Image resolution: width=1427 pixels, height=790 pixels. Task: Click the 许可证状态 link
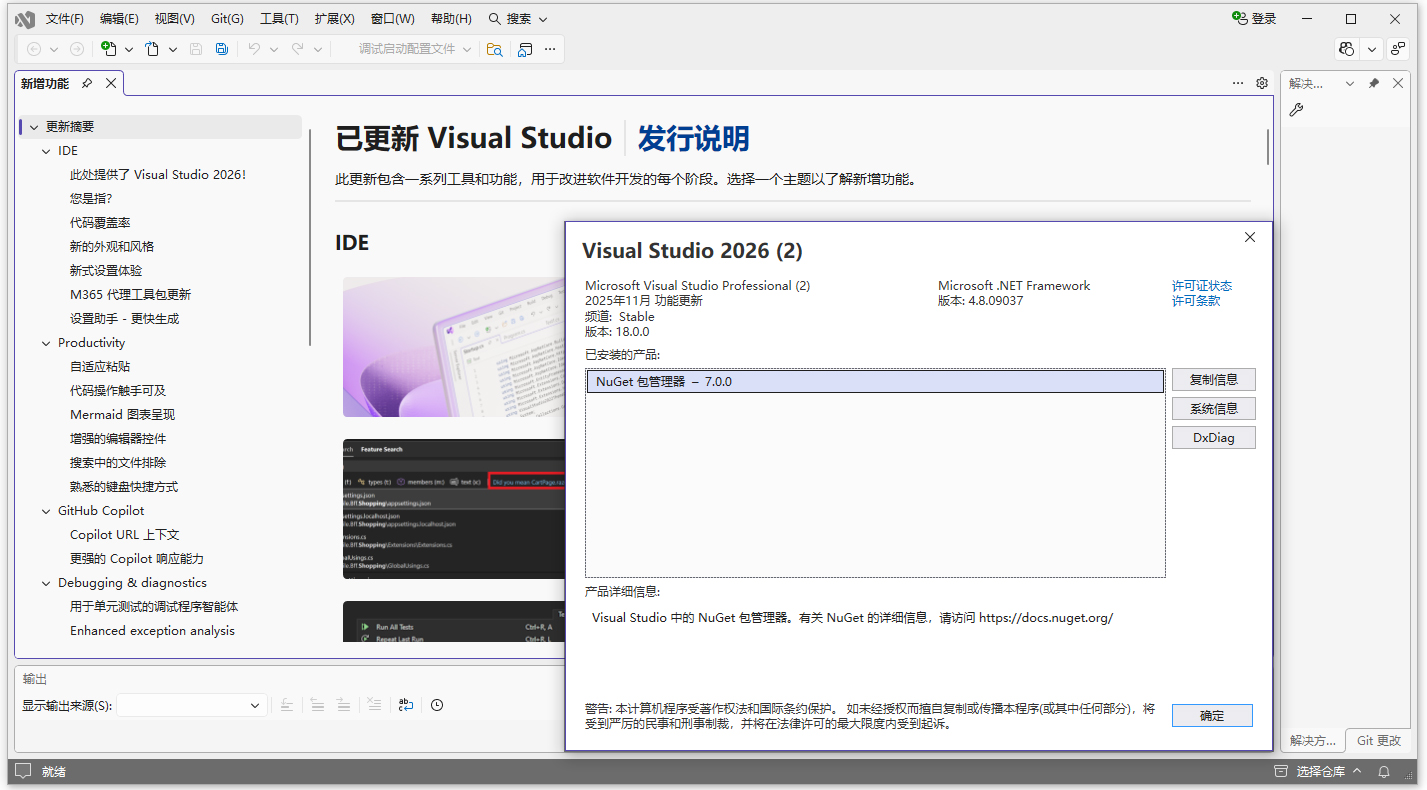[x=1202, y=285]
